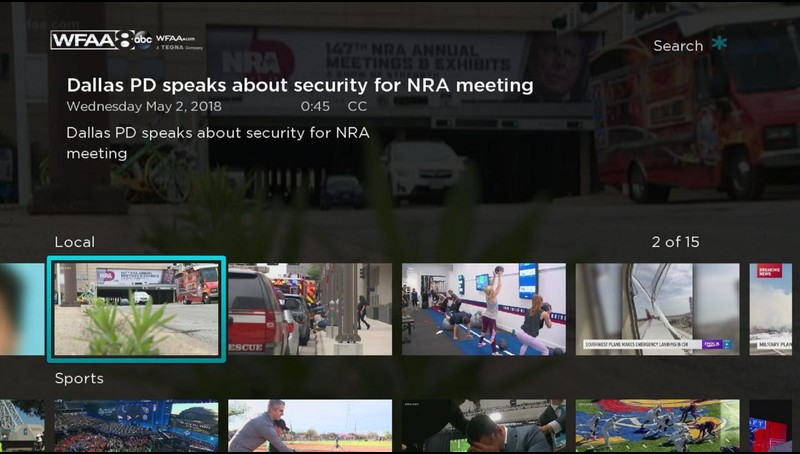Open the Sports football play thumbnail
Screen dimensions: 800x454
coord(658,425)
